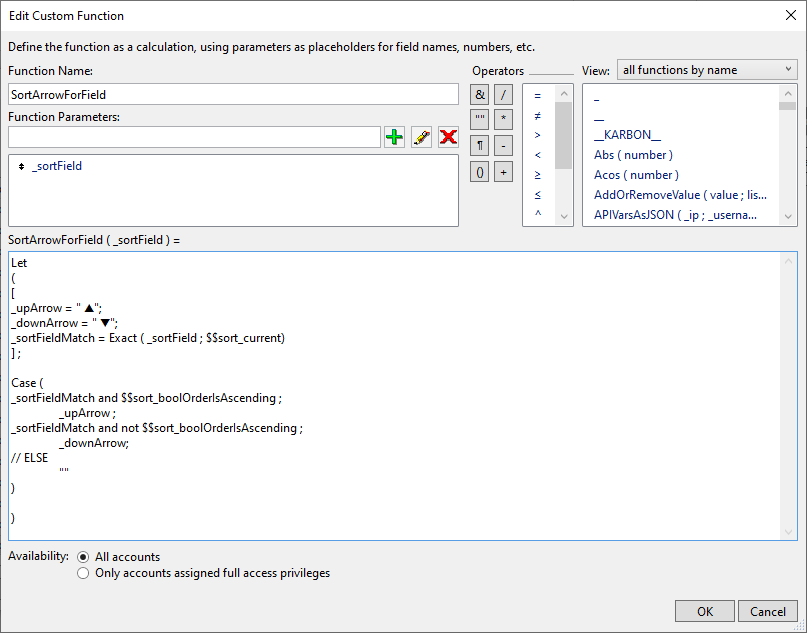The height and width of the screenshot is (633, 807).
Task: Choose the less-than comparison operator
Action: (x=538, y=155)
